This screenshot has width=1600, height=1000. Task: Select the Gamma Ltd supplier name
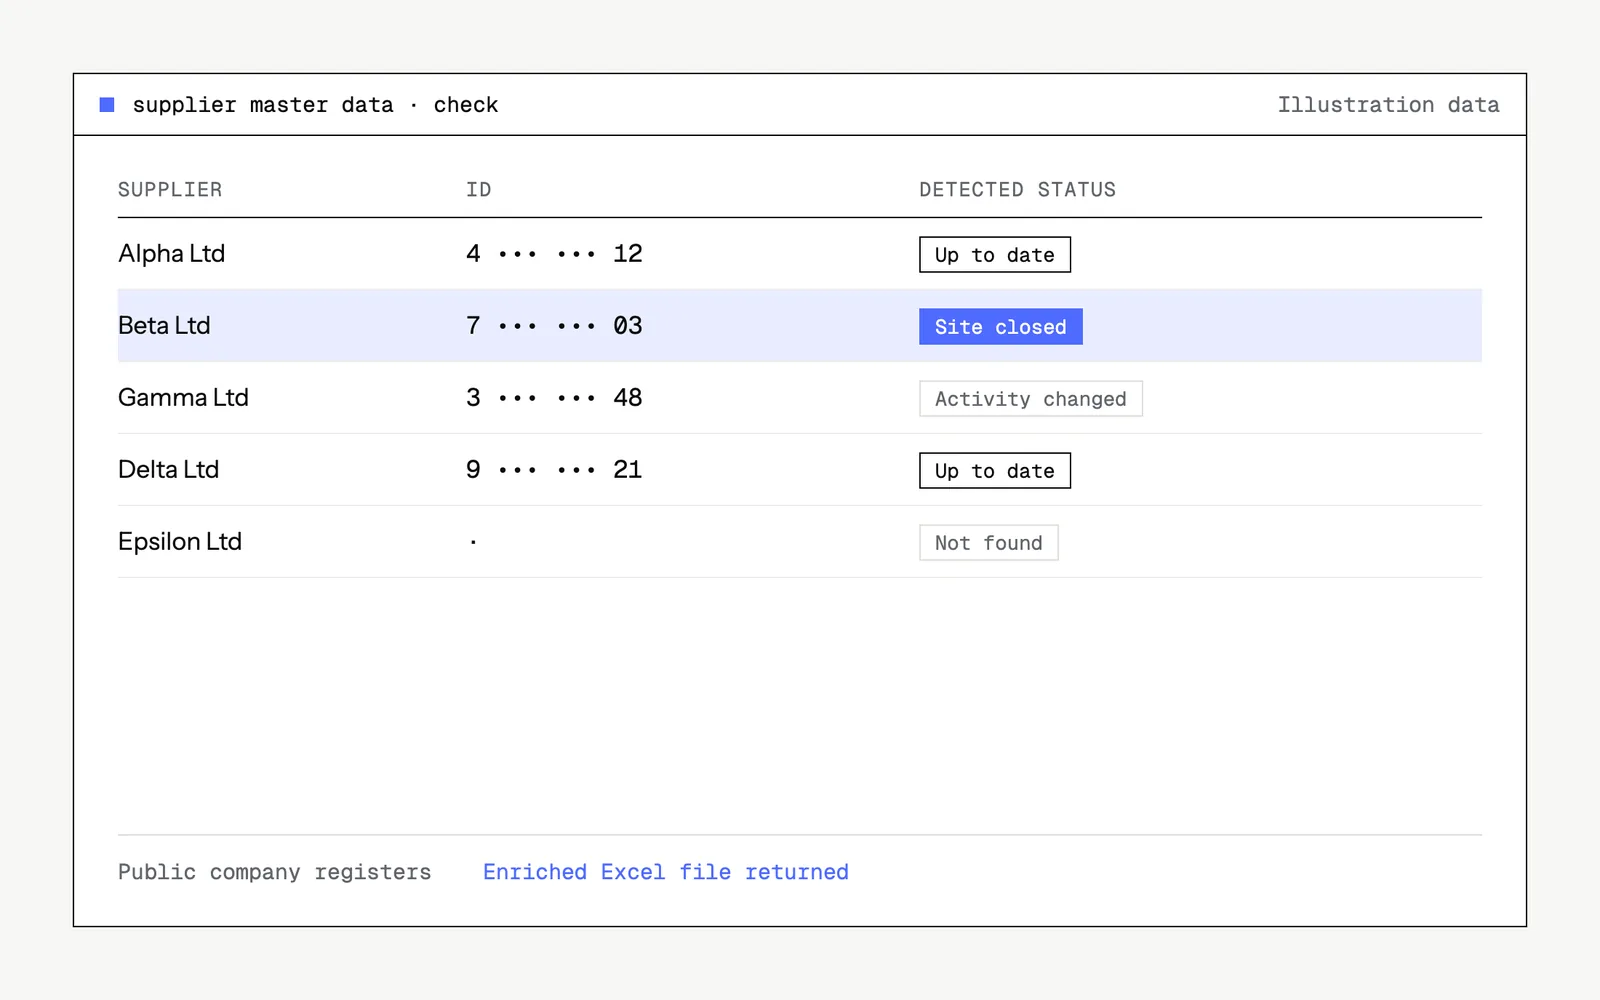tap(183, 398)
